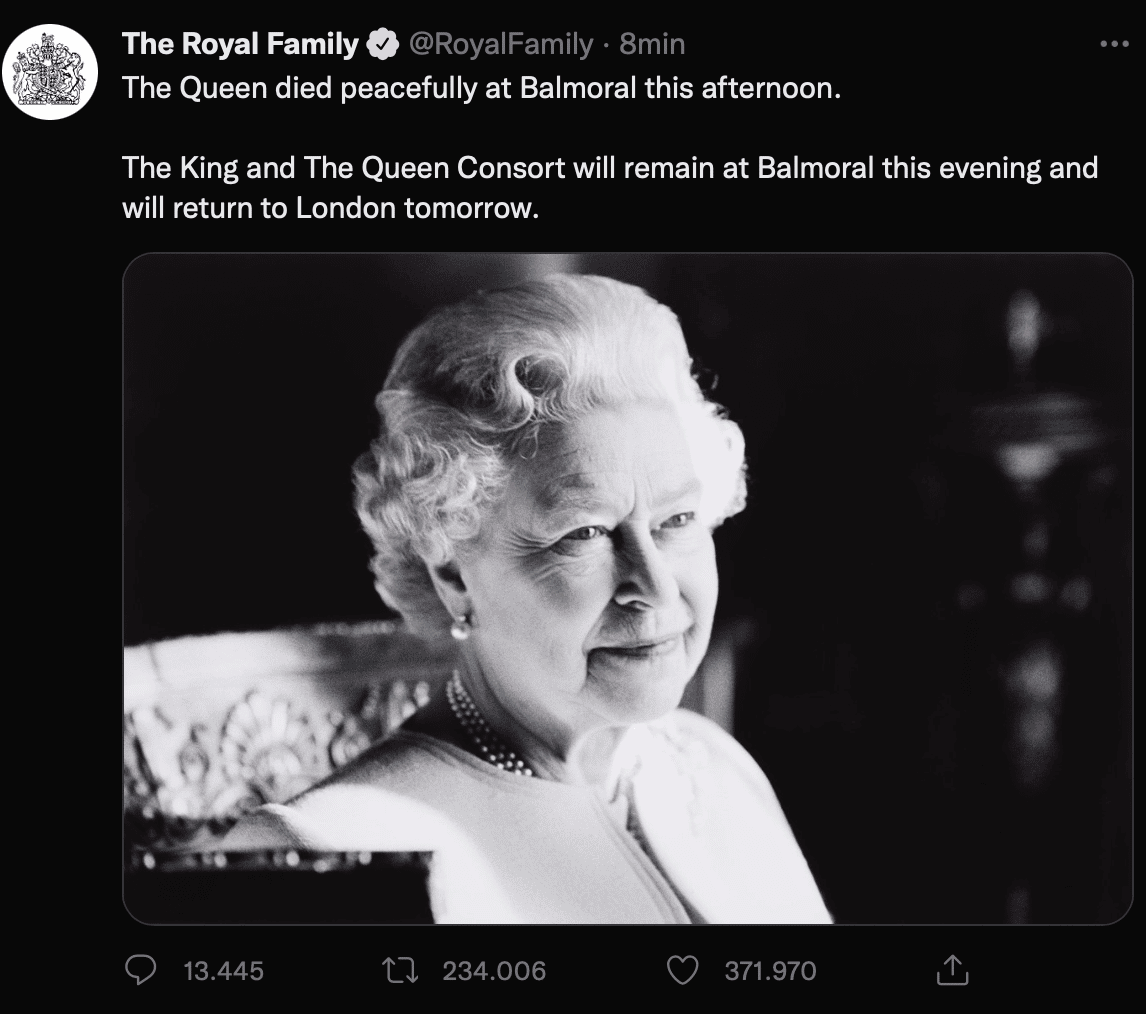Click the 234.006 retweets count
1146x1014 pixels.
[494, 971]
